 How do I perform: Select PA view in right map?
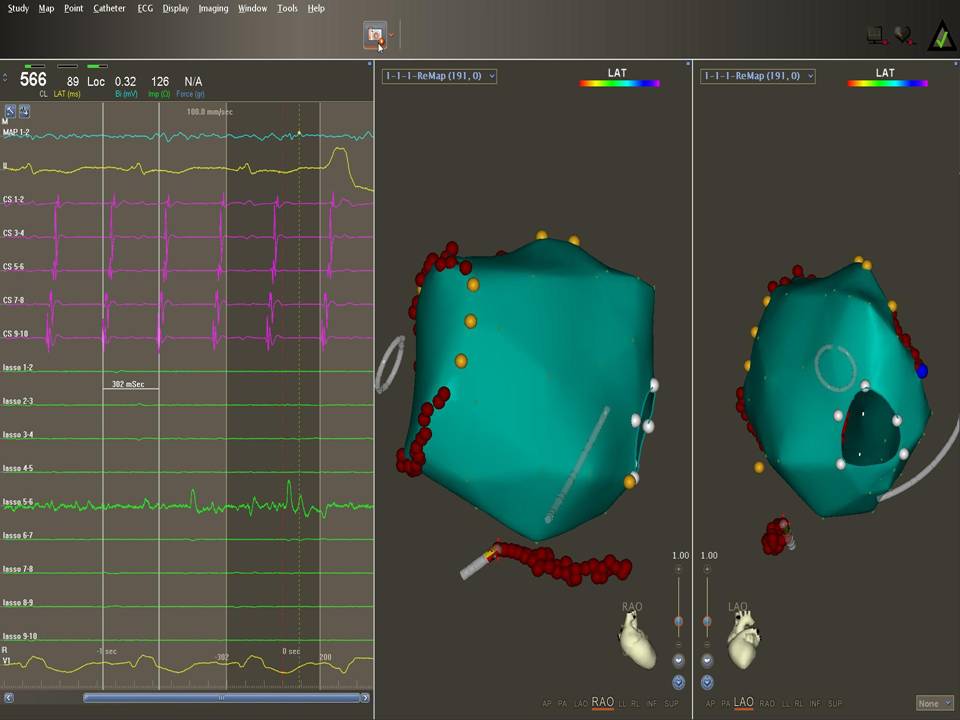pyautogui.click(x=726, y=704)
